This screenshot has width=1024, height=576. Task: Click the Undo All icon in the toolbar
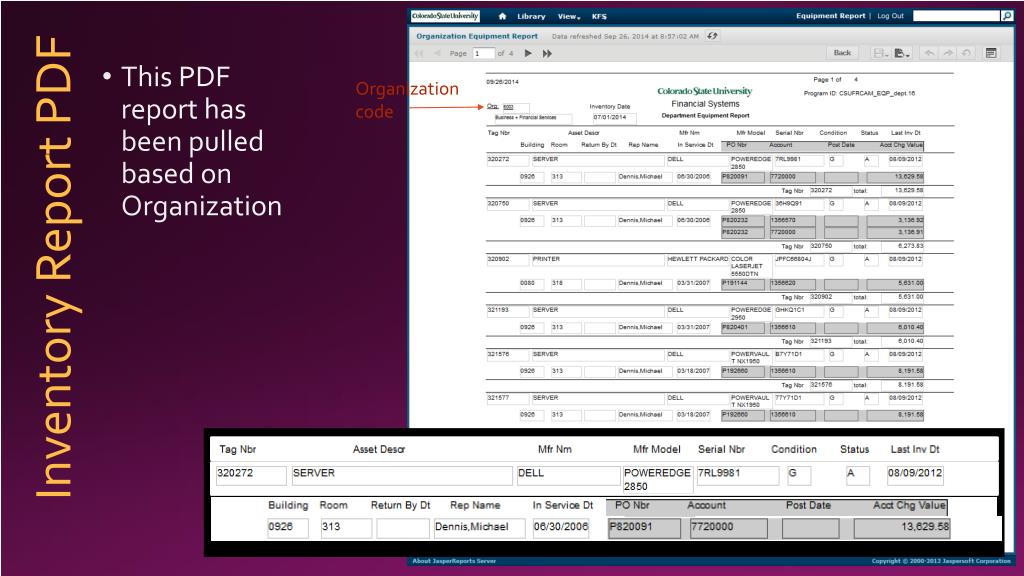click(x=966, y=53)
